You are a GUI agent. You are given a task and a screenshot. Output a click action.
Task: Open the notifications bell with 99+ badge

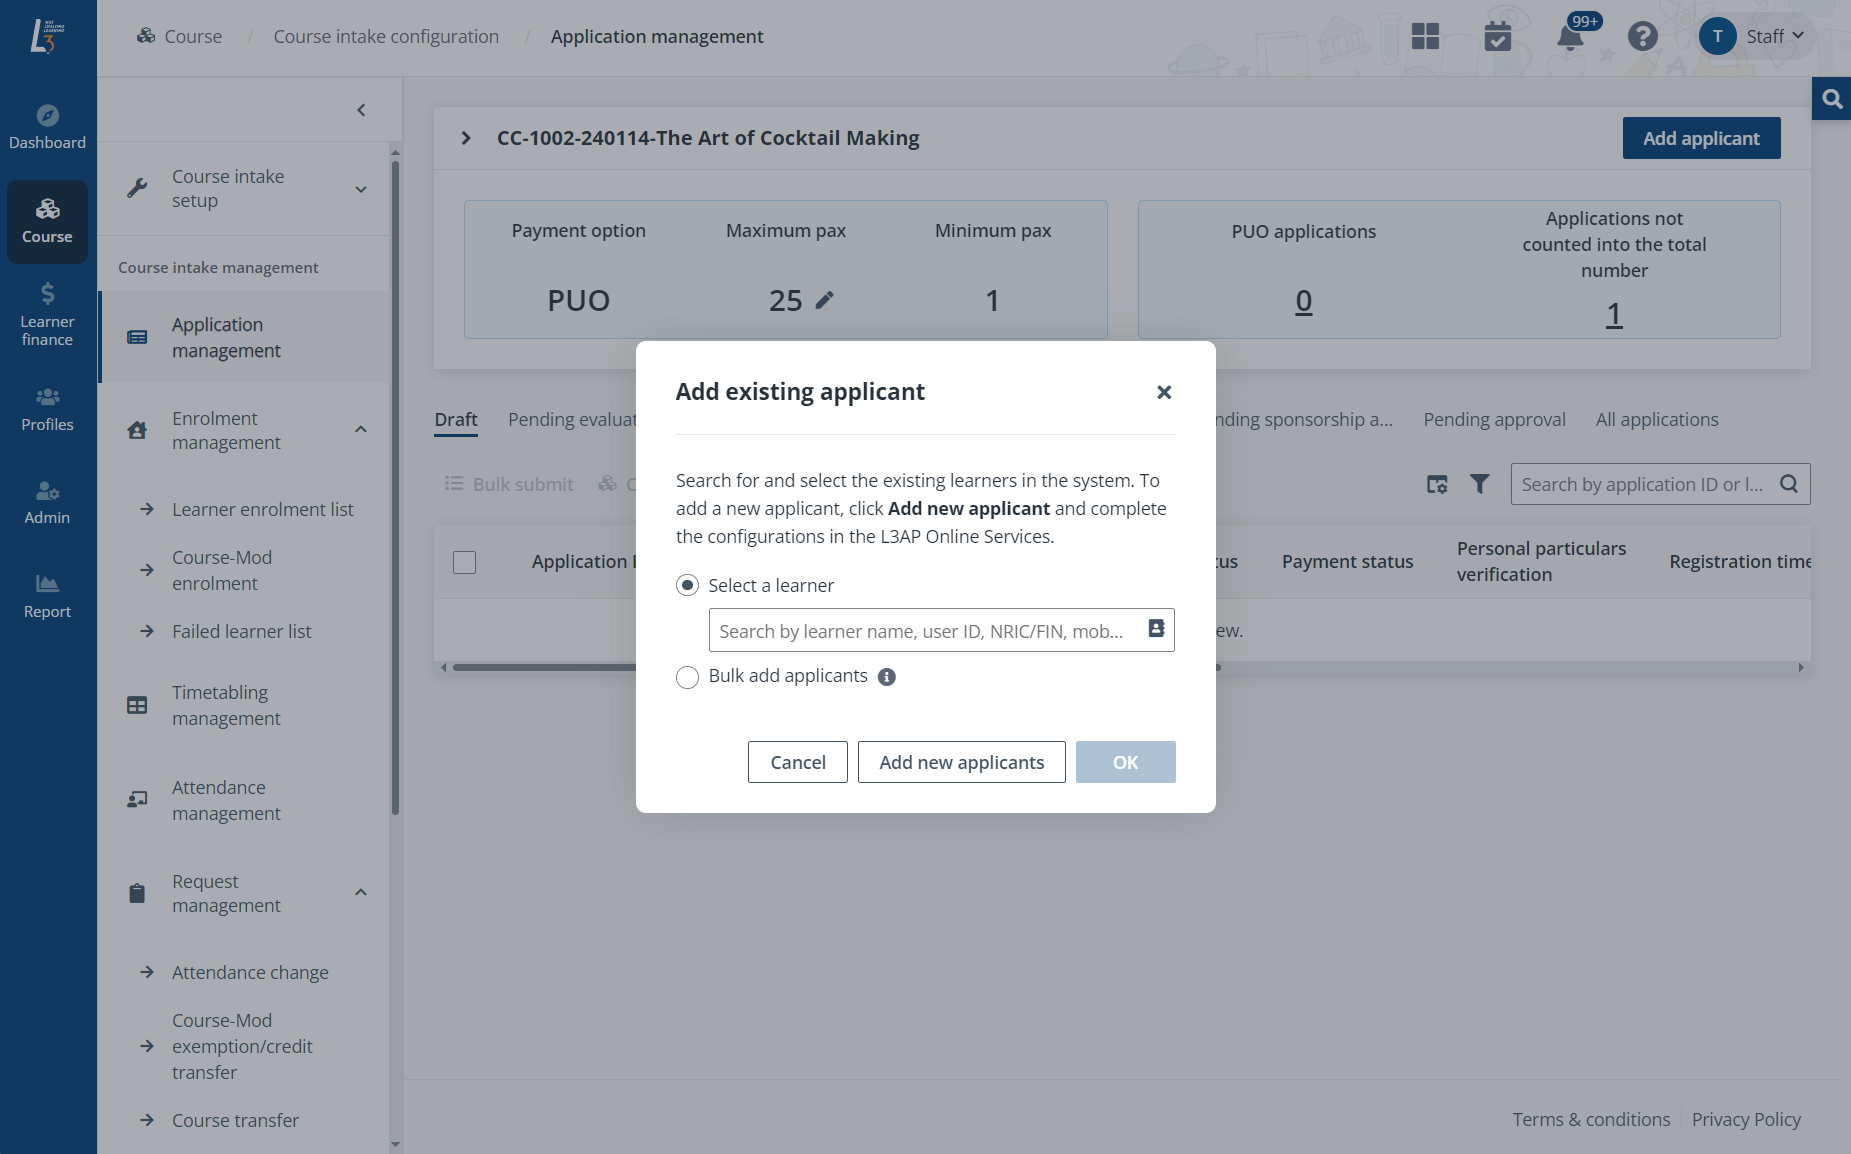1569,37
